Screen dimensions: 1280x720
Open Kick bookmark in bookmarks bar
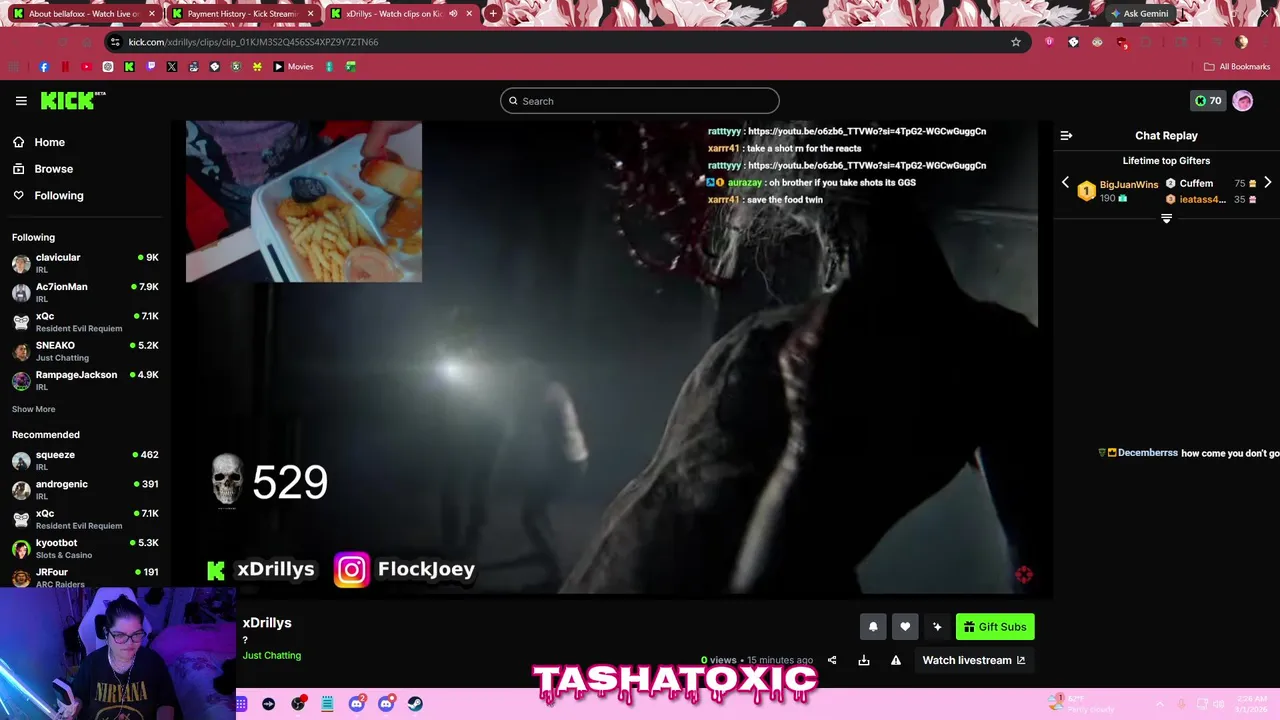[129, 67]
